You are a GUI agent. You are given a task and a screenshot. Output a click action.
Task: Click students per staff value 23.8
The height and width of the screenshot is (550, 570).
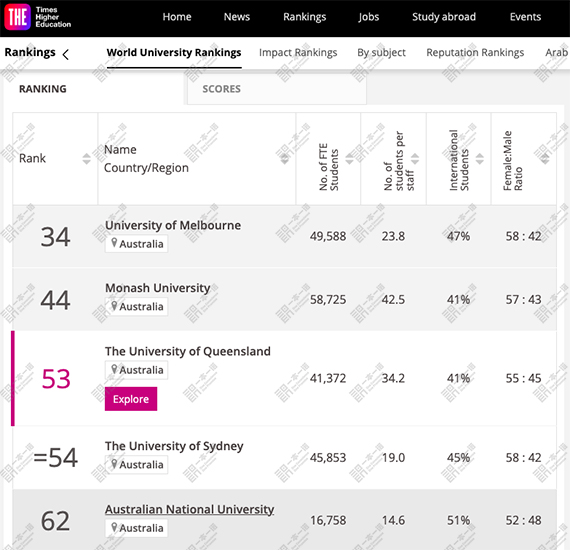click(x=393, y=237)
